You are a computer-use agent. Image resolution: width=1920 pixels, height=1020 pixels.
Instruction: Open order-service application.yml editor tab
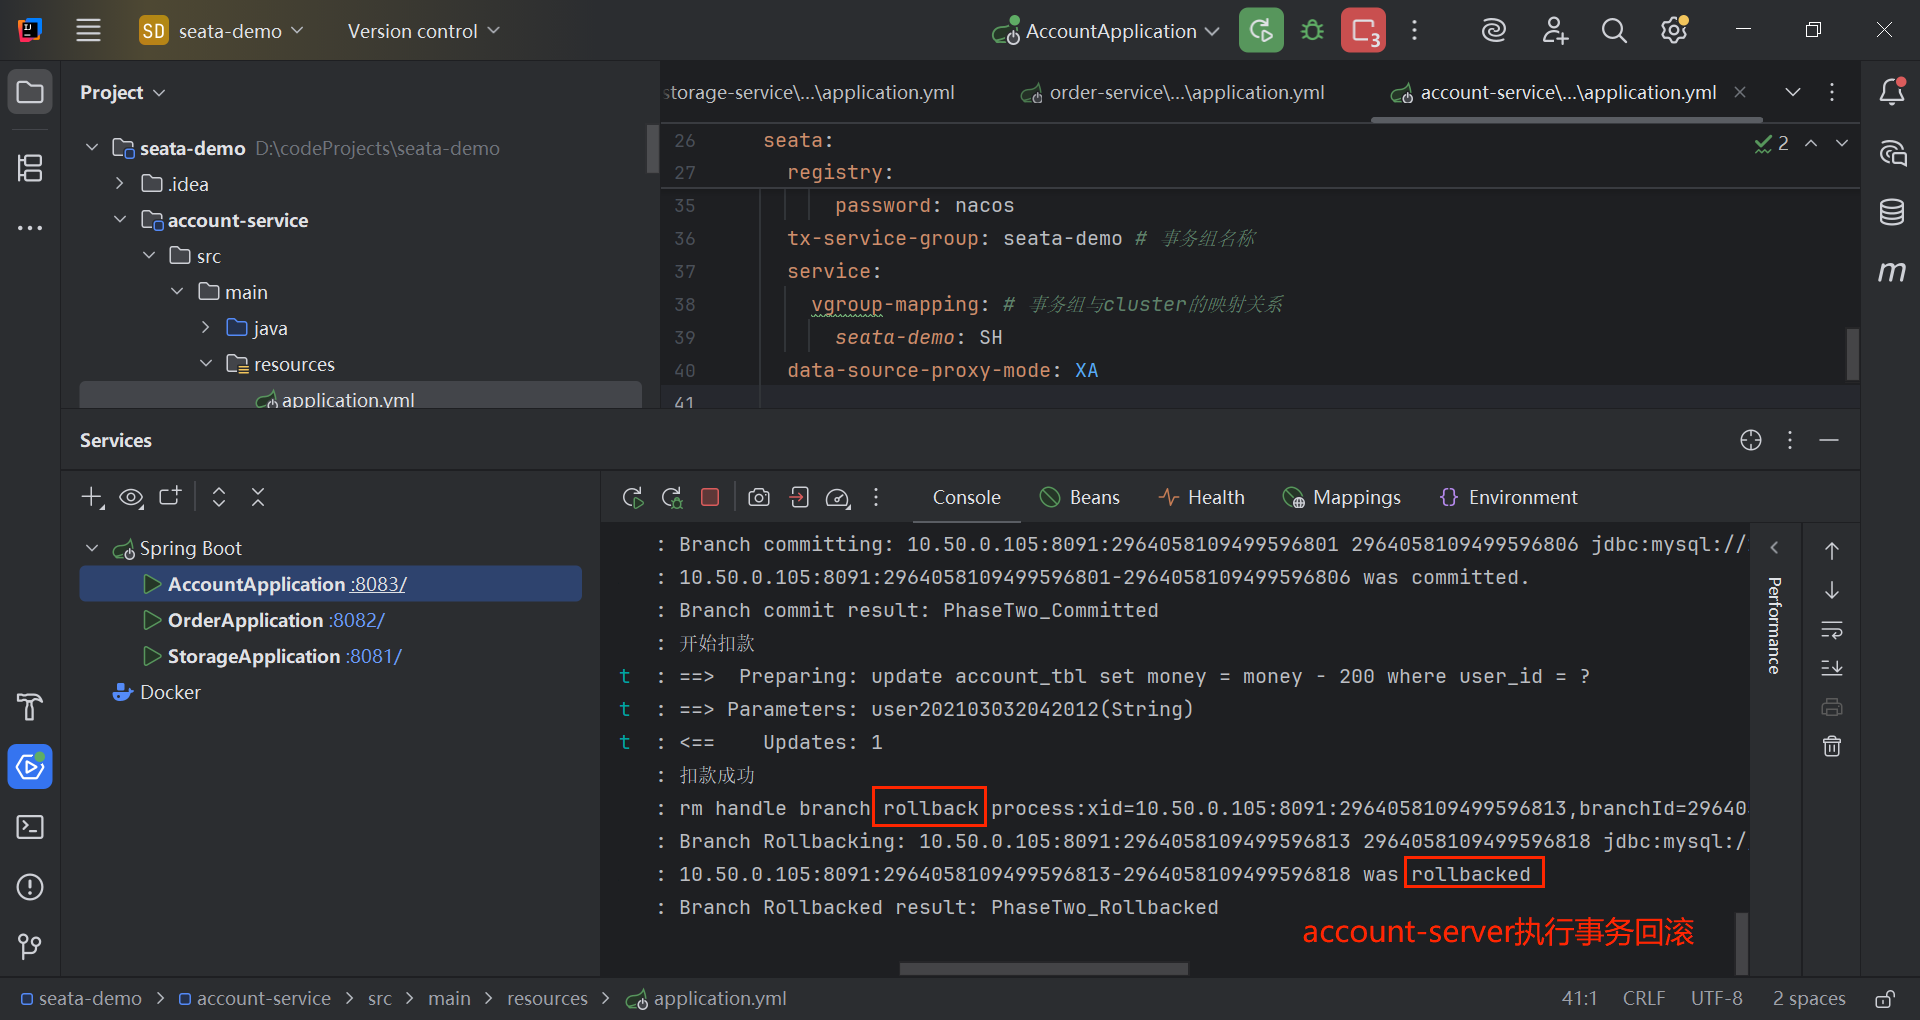click(x=1172, y=92)
